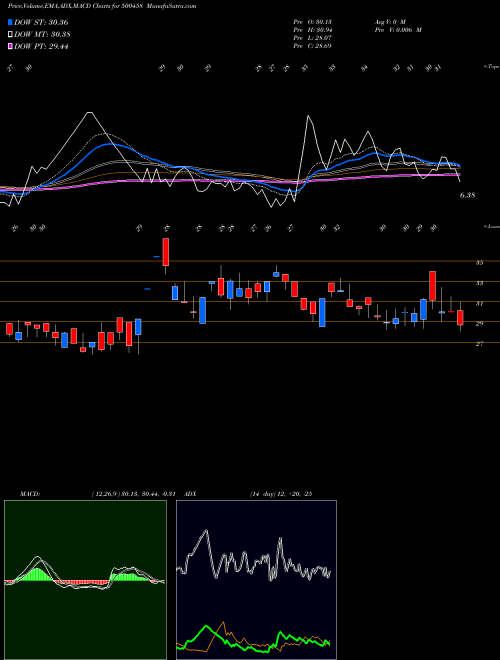Click the blue DOW ST legend swatch
The height and width of the screenshot is (660, 500).
point(11,22)
